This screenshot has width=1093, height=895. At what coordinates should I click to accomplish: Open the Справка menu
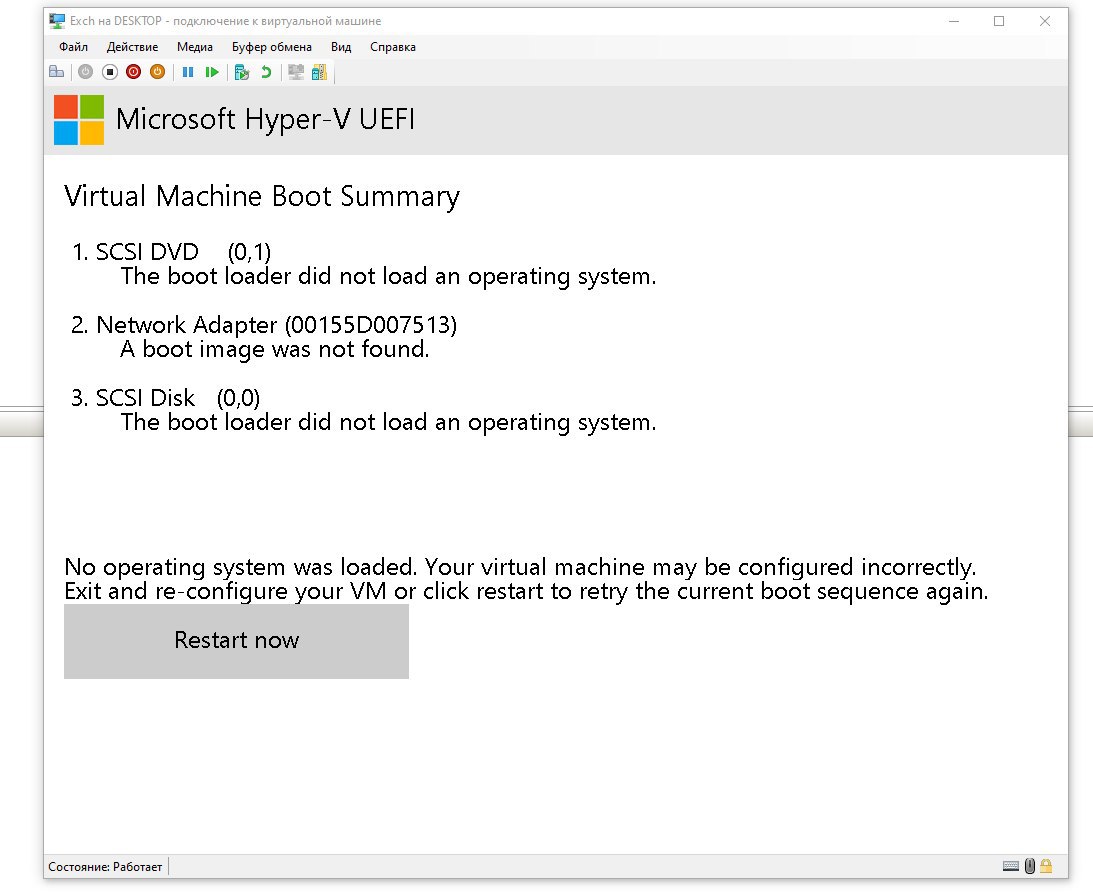pos(392,47)
